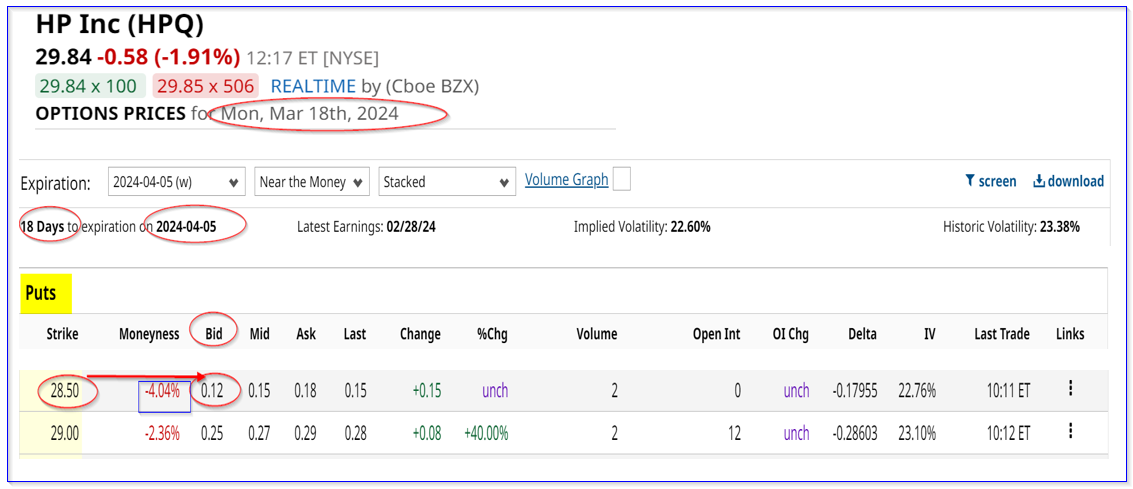Click the green bid size 29.84 x 100 badge
This screenshot has height=489, width=1133.
(90, 86)
